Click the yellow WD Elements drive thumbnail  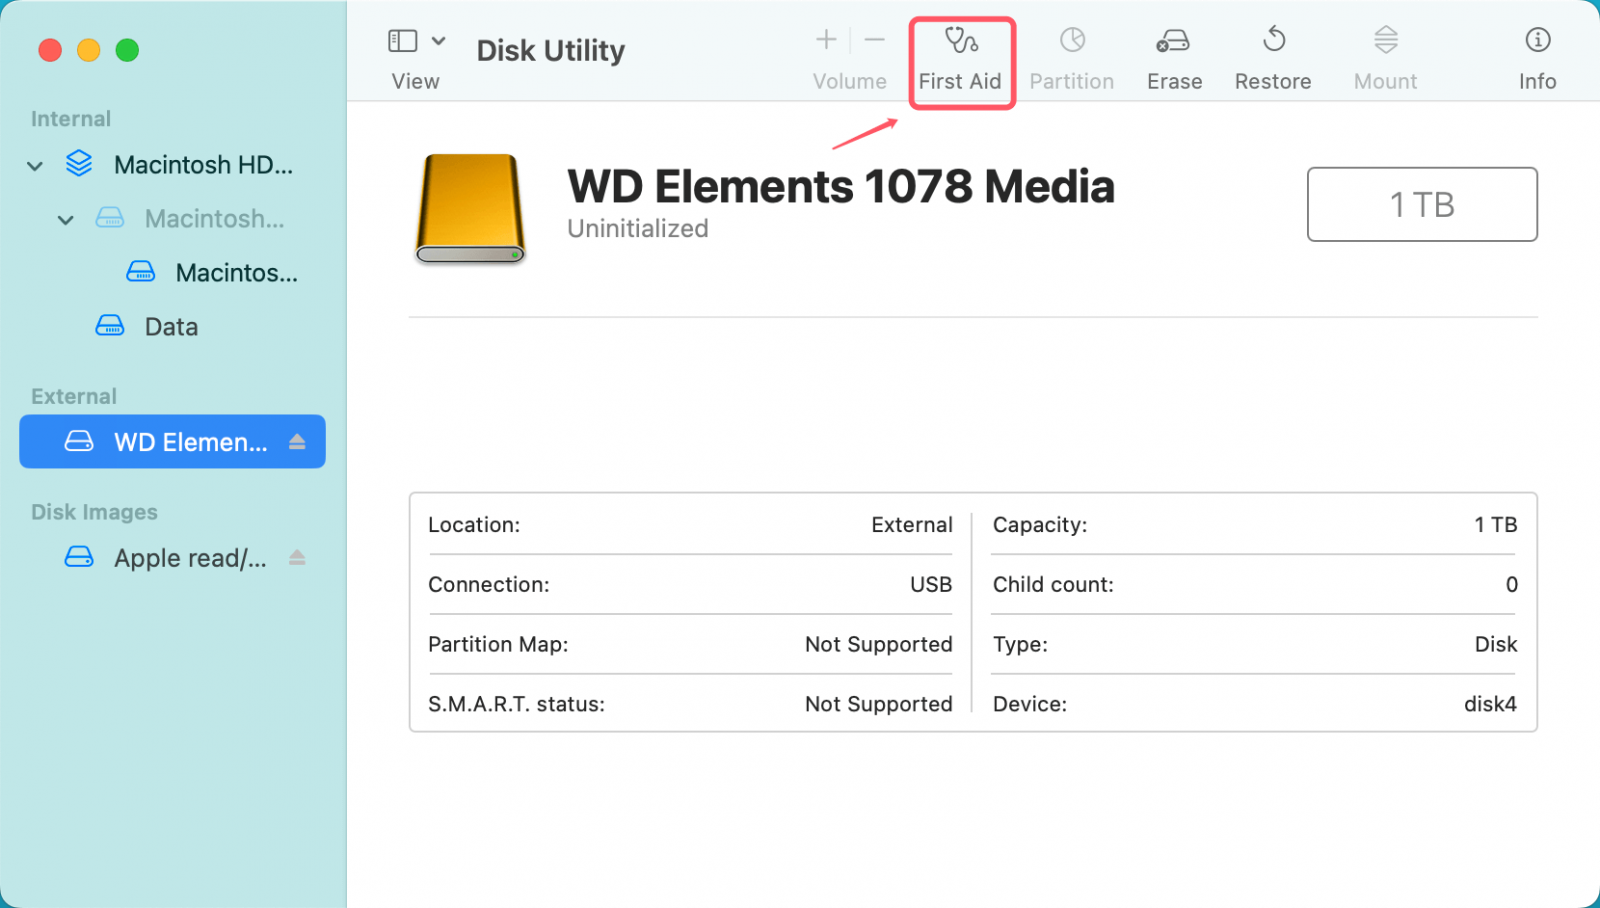pyautogui.click(x=470, y=208)
